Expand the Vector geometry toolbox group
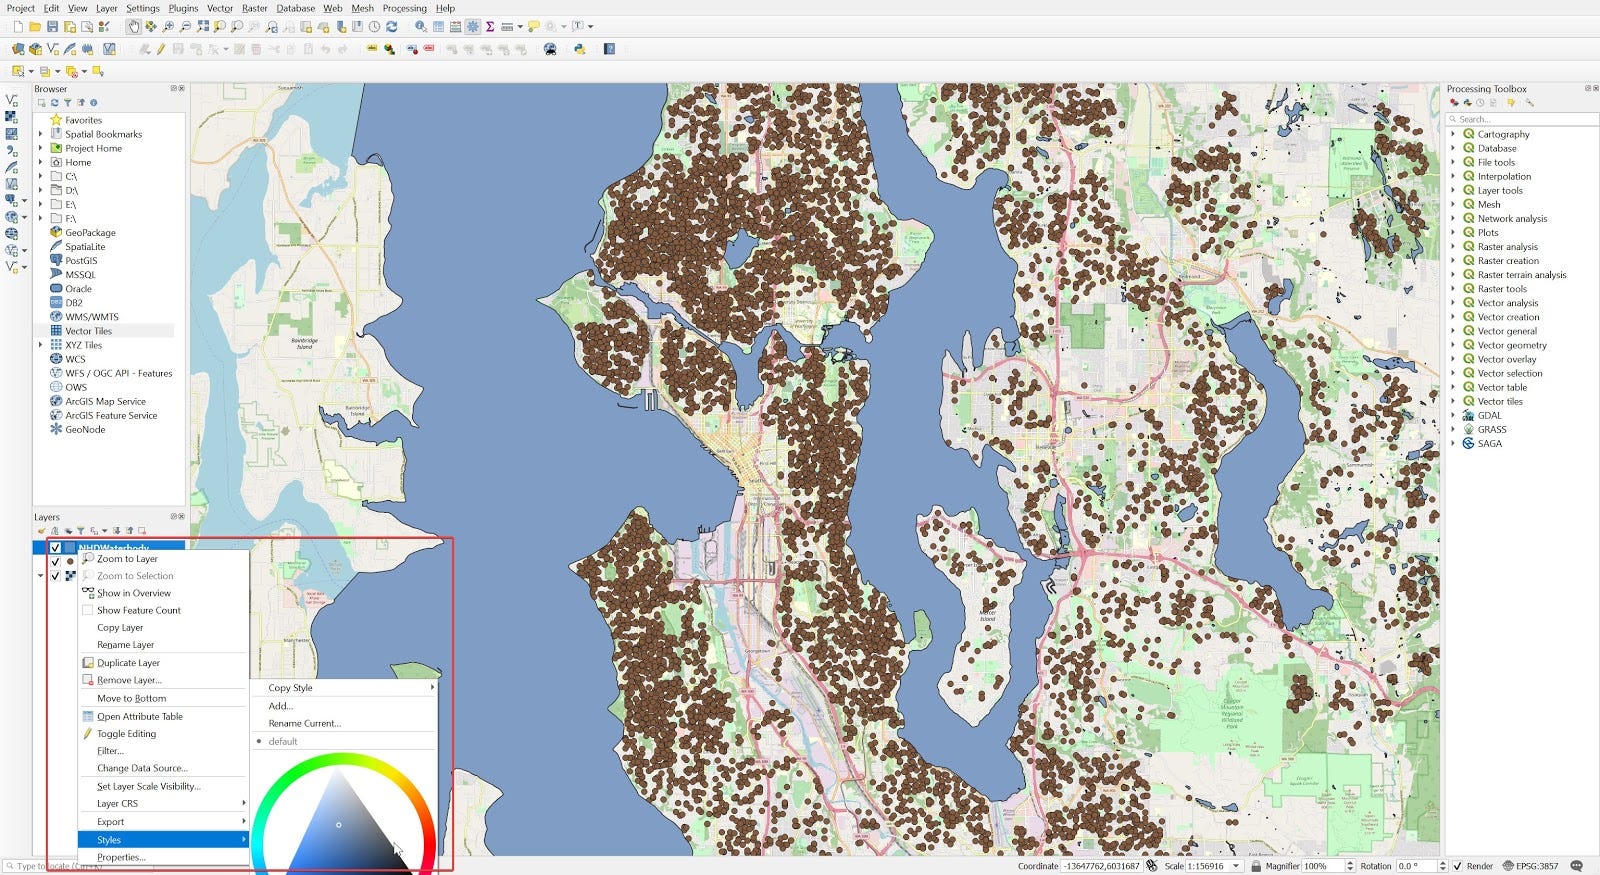The width and height of the screenshot is (1600, 875). coord(1453,345)
